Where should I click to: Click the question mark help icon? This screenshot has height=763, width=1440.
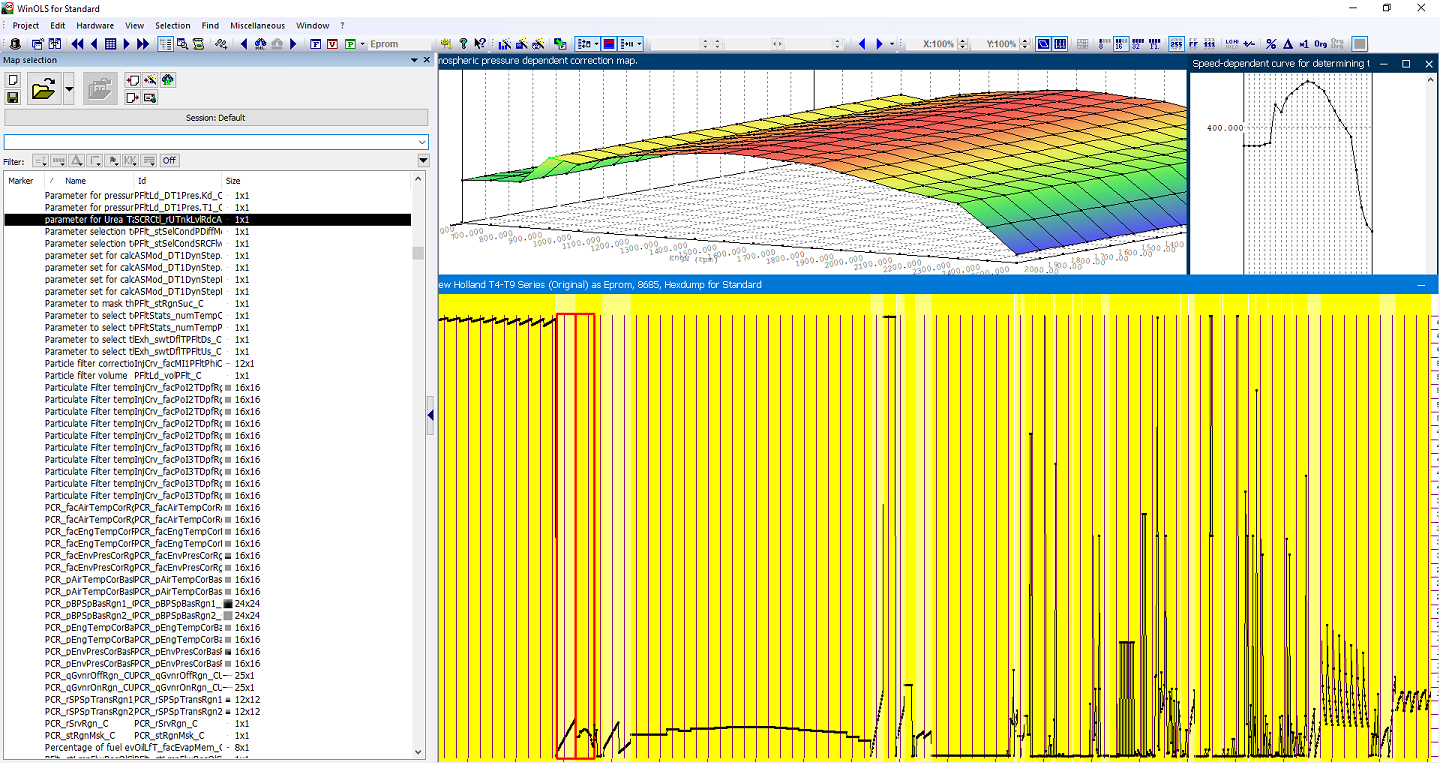463,44
